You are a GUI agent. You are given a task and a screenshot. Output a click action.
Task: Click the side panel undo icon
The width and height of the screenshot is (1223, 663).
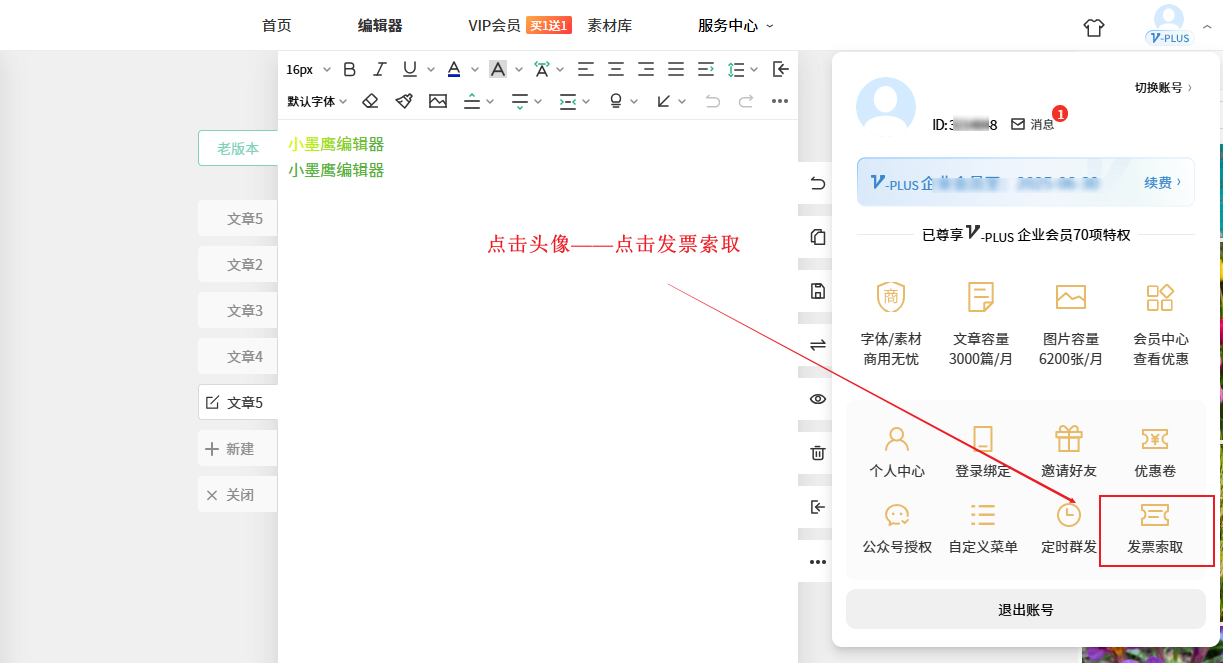pyautogui.click(x=818, y=183)
